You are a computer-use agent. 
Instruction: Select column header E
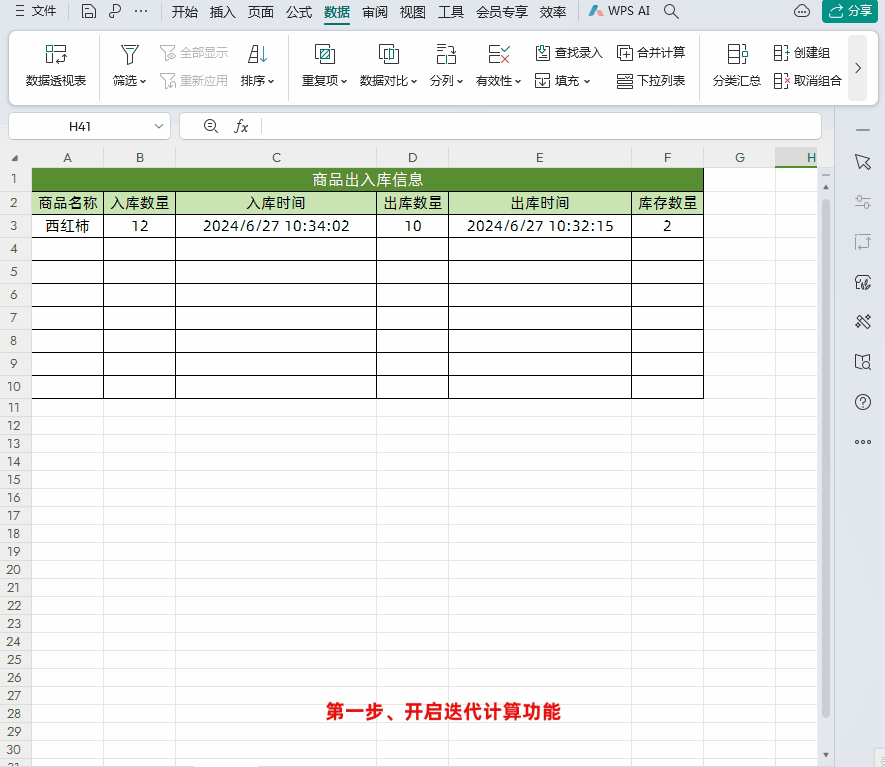(540, 158)
